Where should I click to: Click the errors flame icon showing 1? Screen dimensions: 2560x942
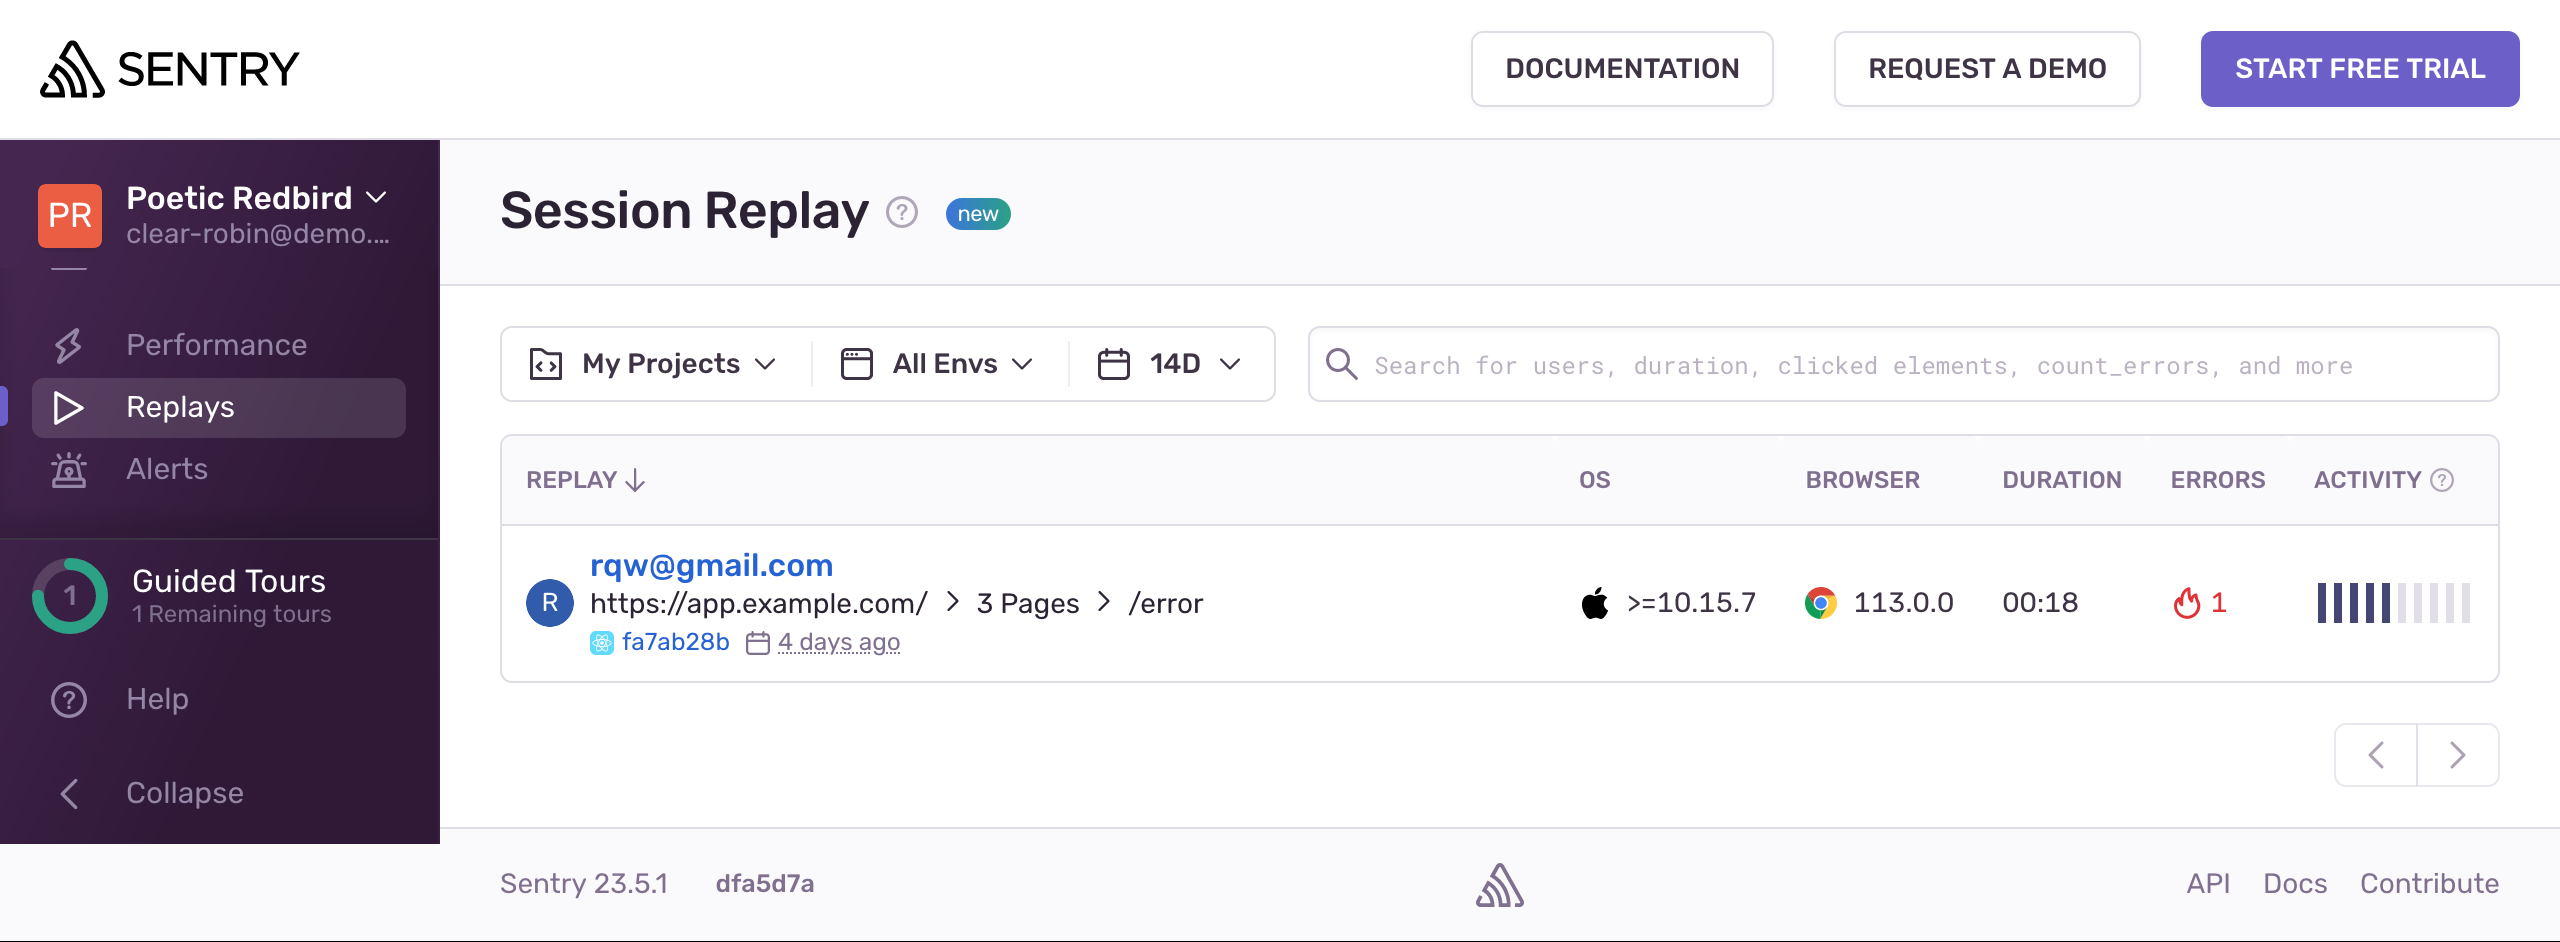click(x=2187, y=602)
